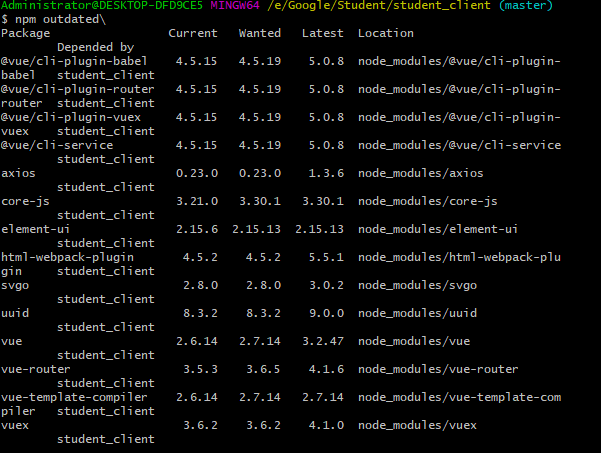Click svgo current version '2.8.0'
Screen dimensions: 601x453
point(200,285)
